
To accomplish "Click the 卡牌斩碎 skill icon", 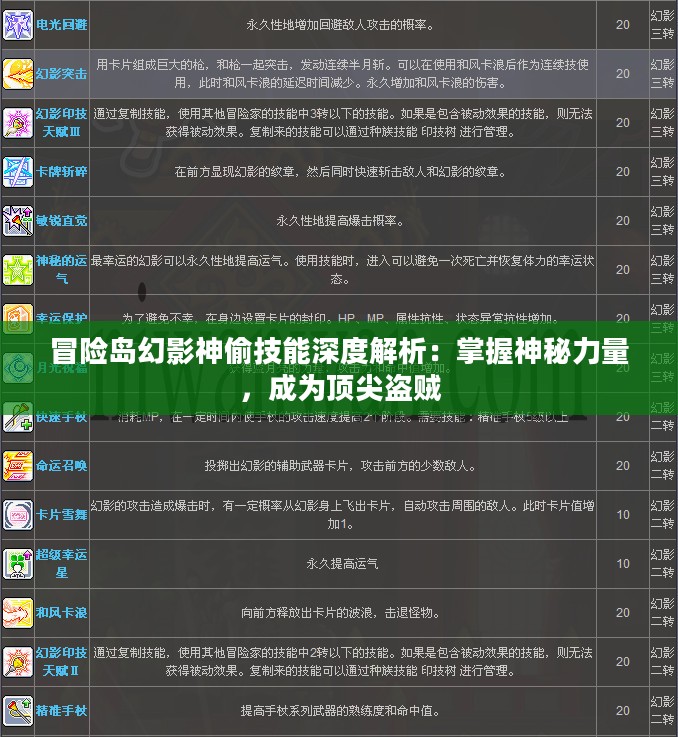I will (18, 172).
